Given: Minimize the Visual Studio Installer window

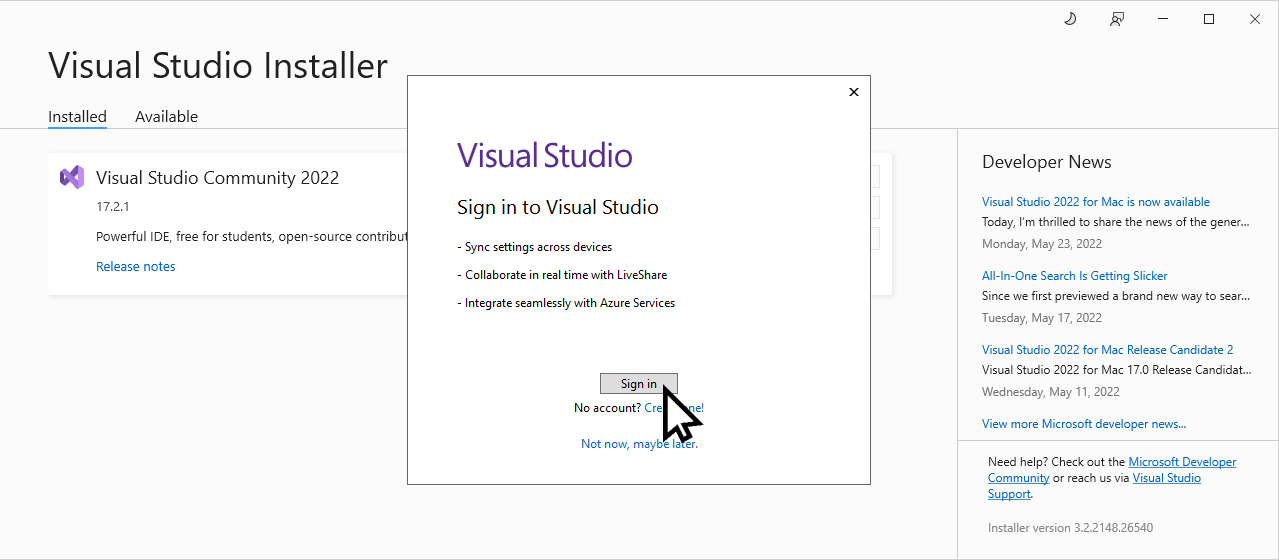Looking at the screenshot, I should (1163, 19).
